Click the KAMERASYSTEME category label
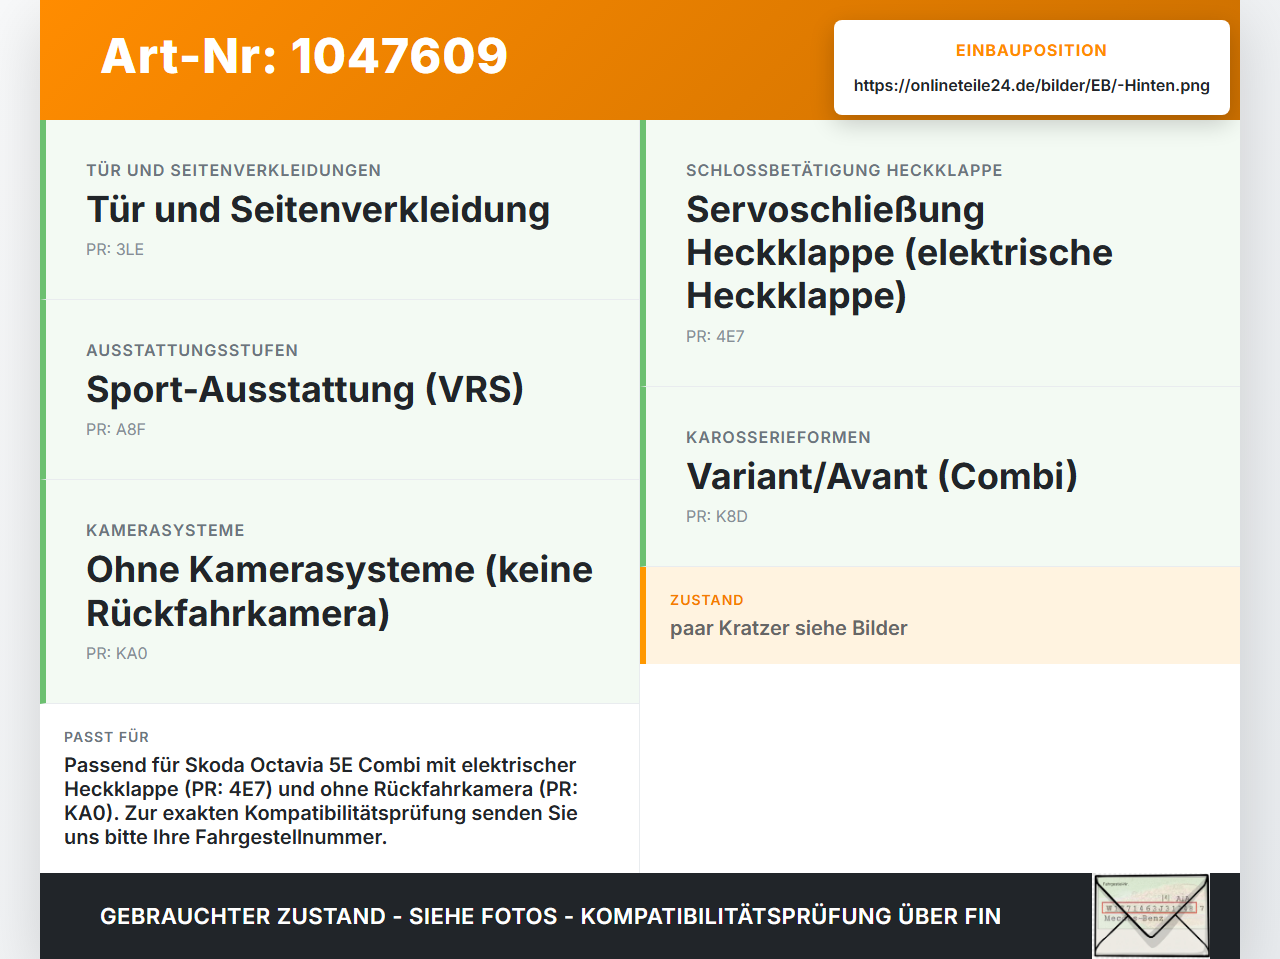 165,530
